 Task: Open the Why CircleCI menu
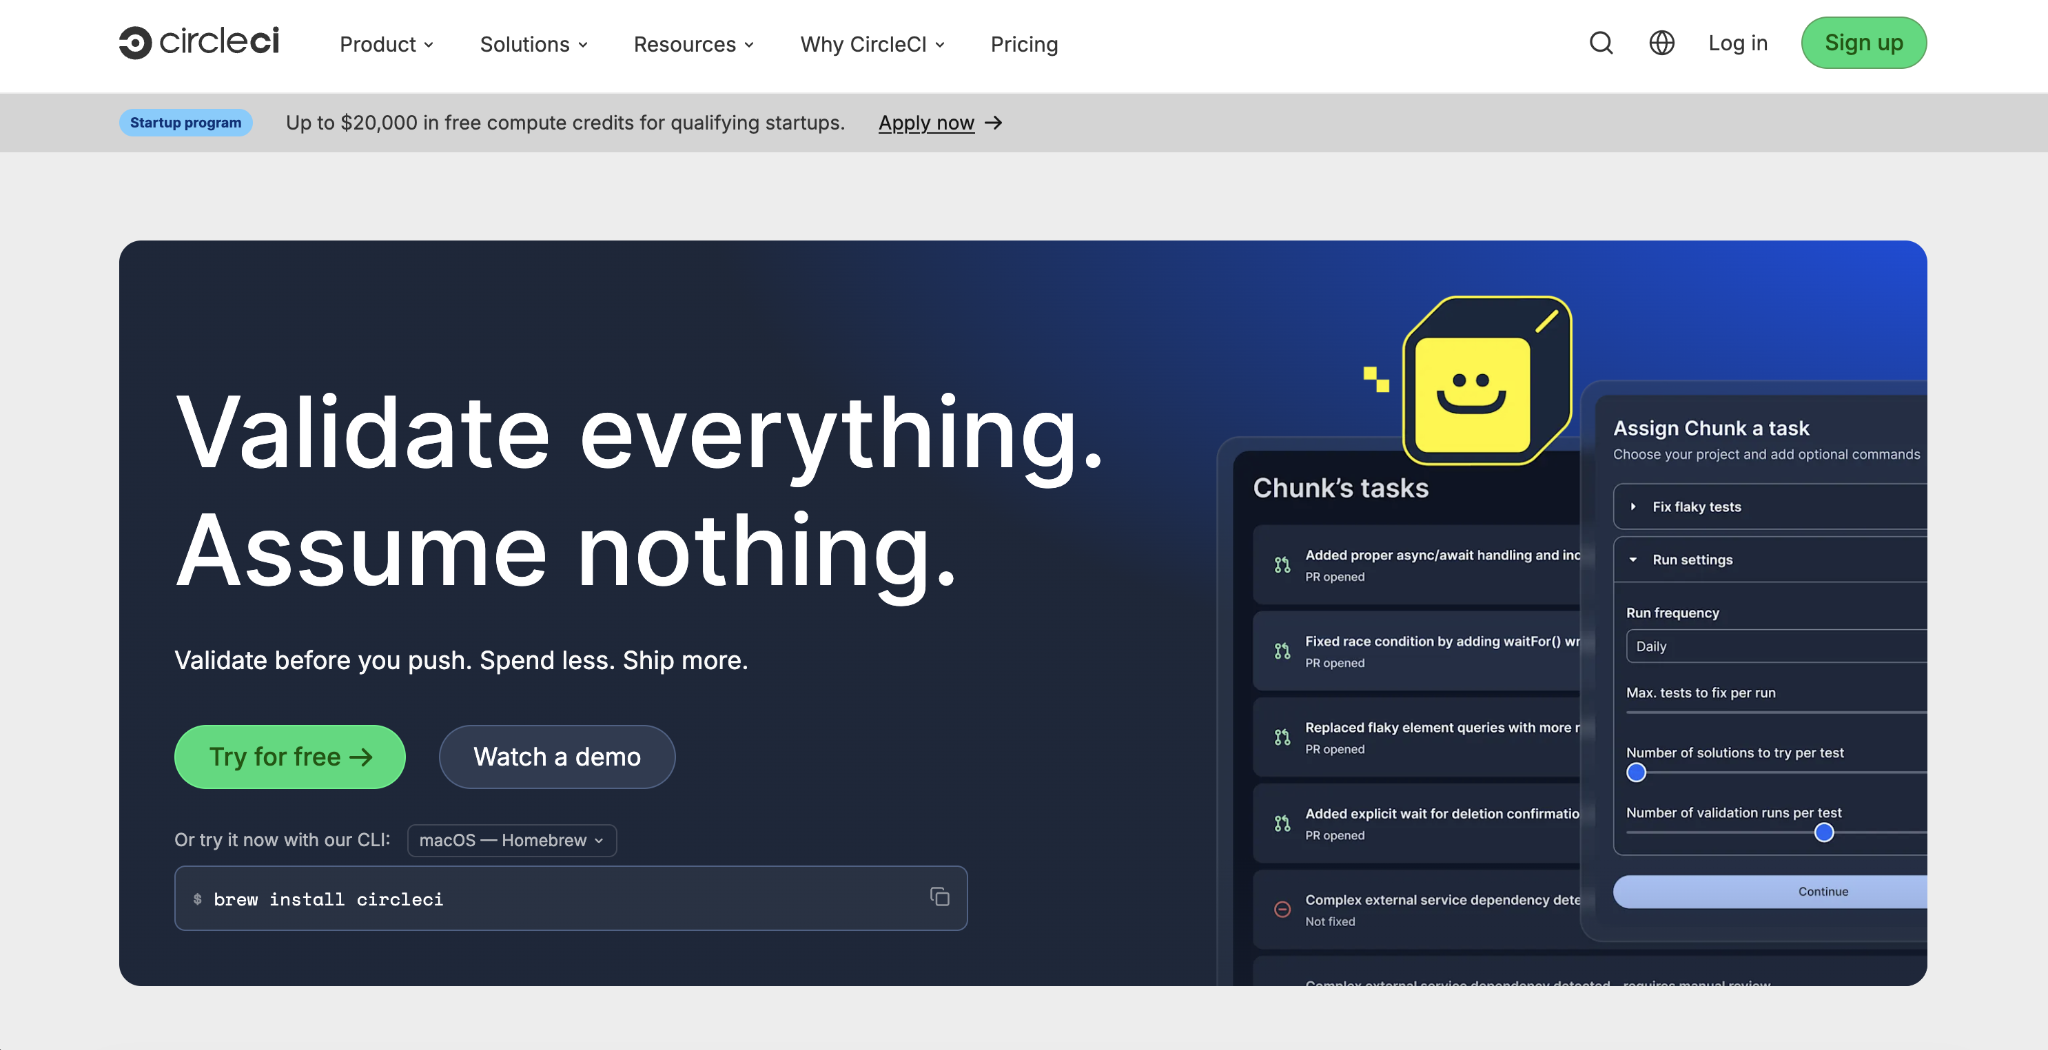coord(872,44)
